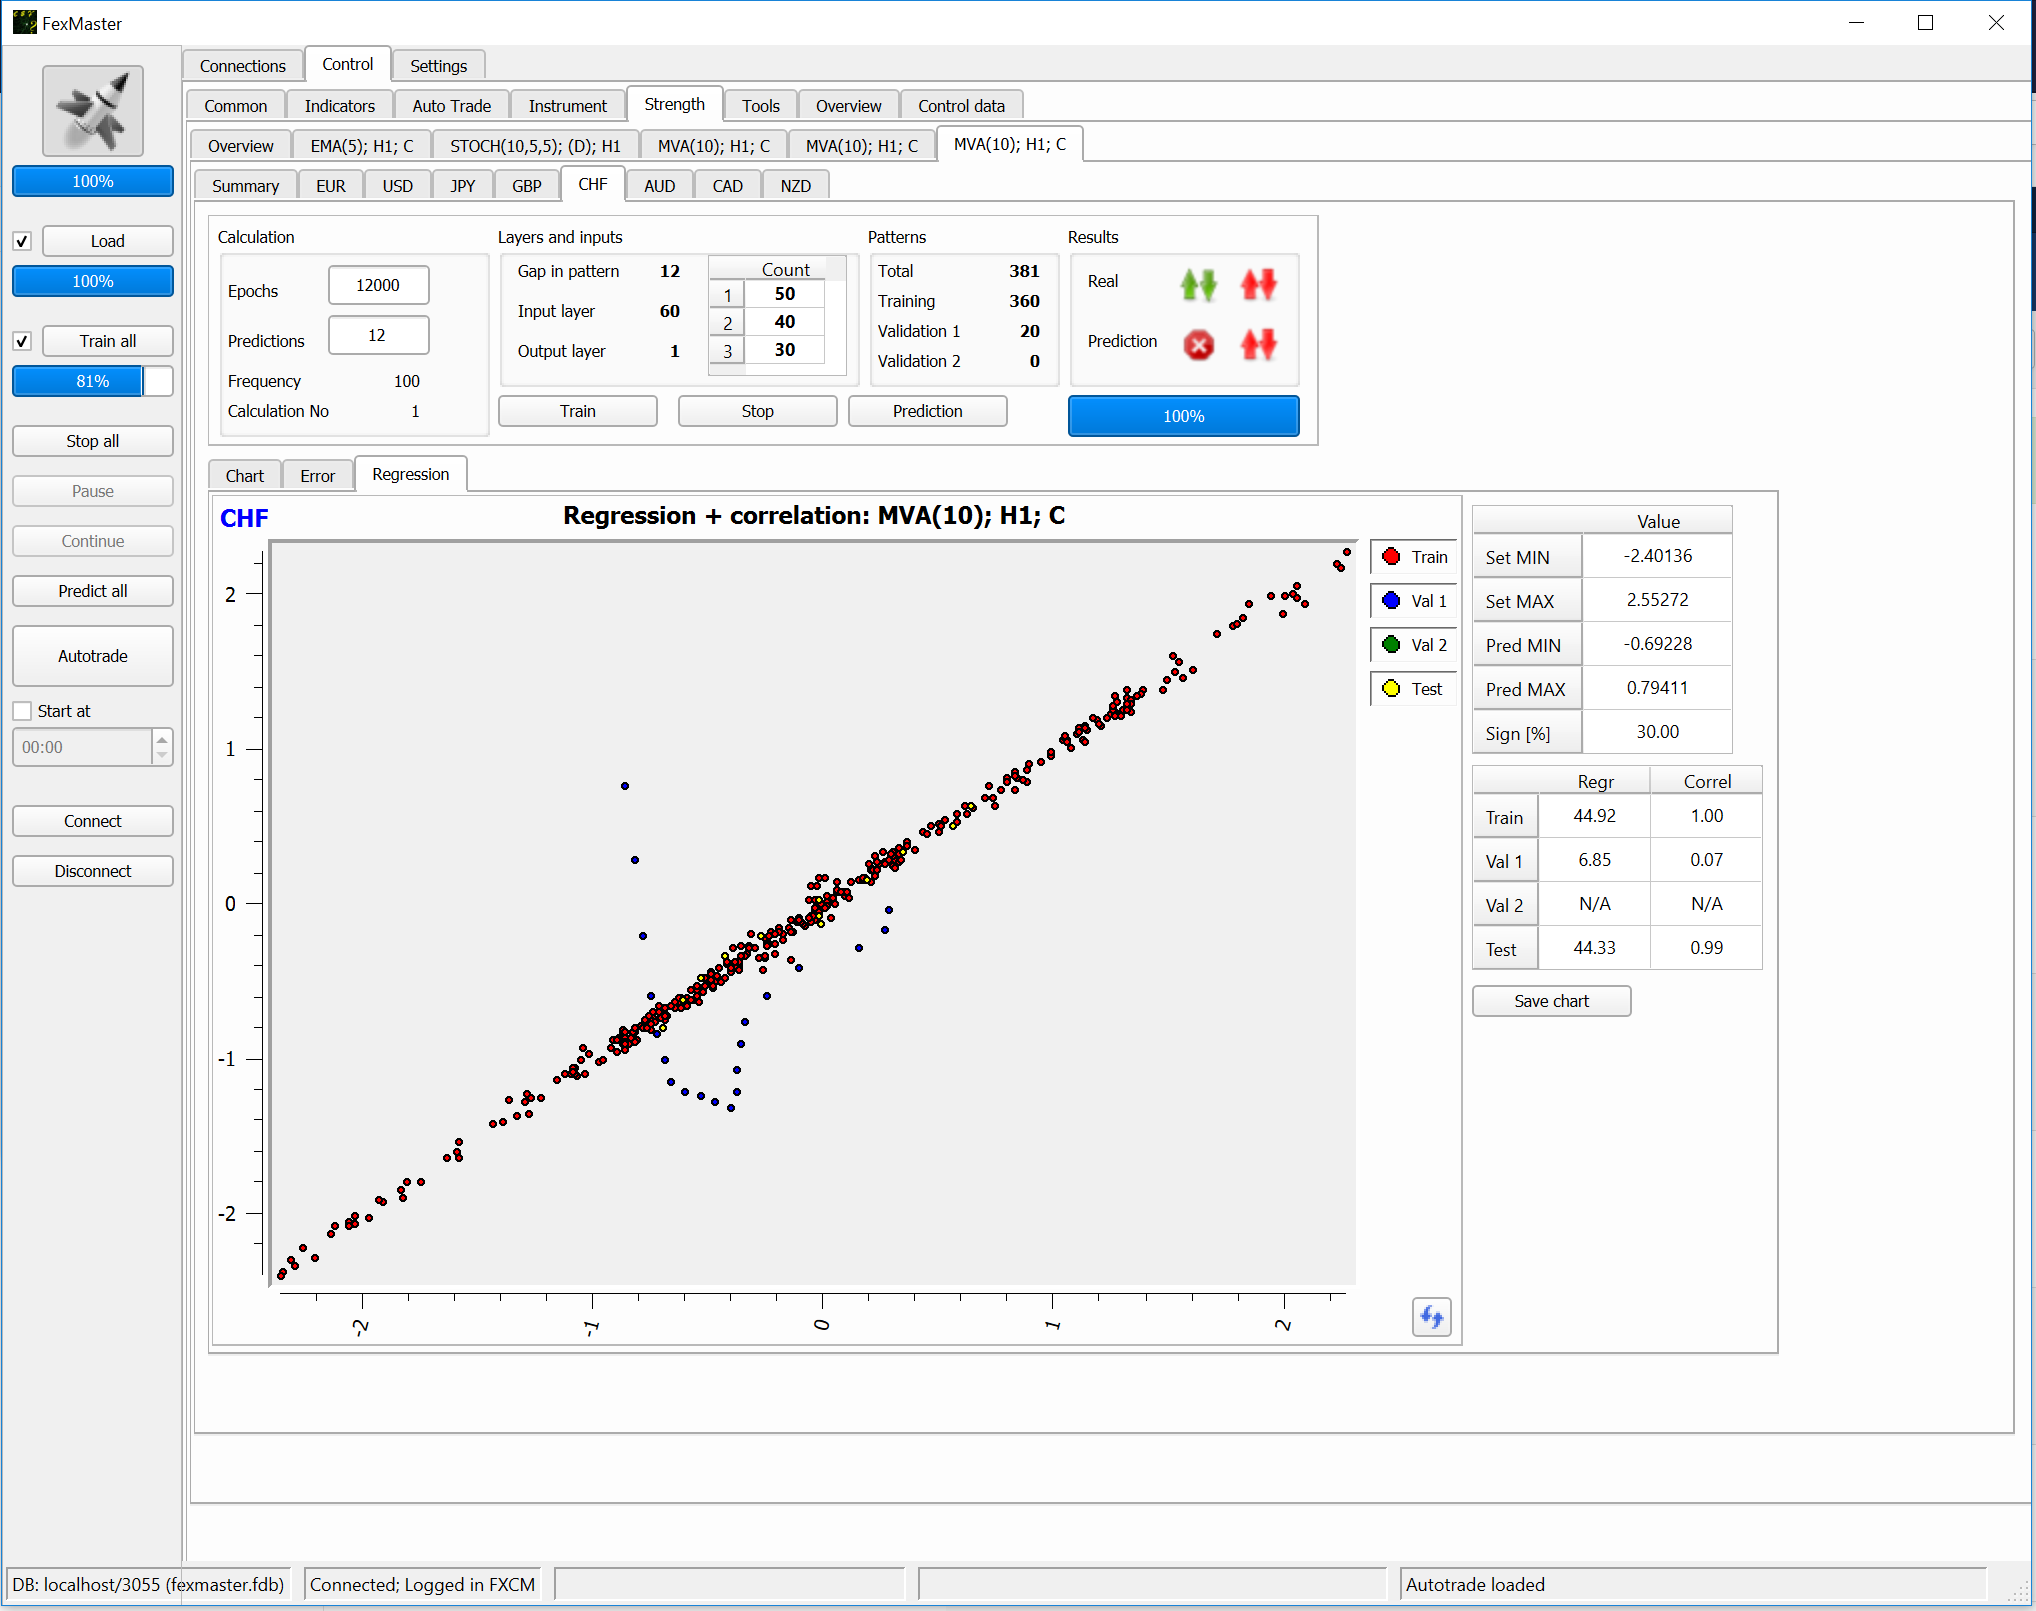The image size is (2036, 1611).
Task: Decrease Start at time with down arrow
Action: [x=162, y=755]
